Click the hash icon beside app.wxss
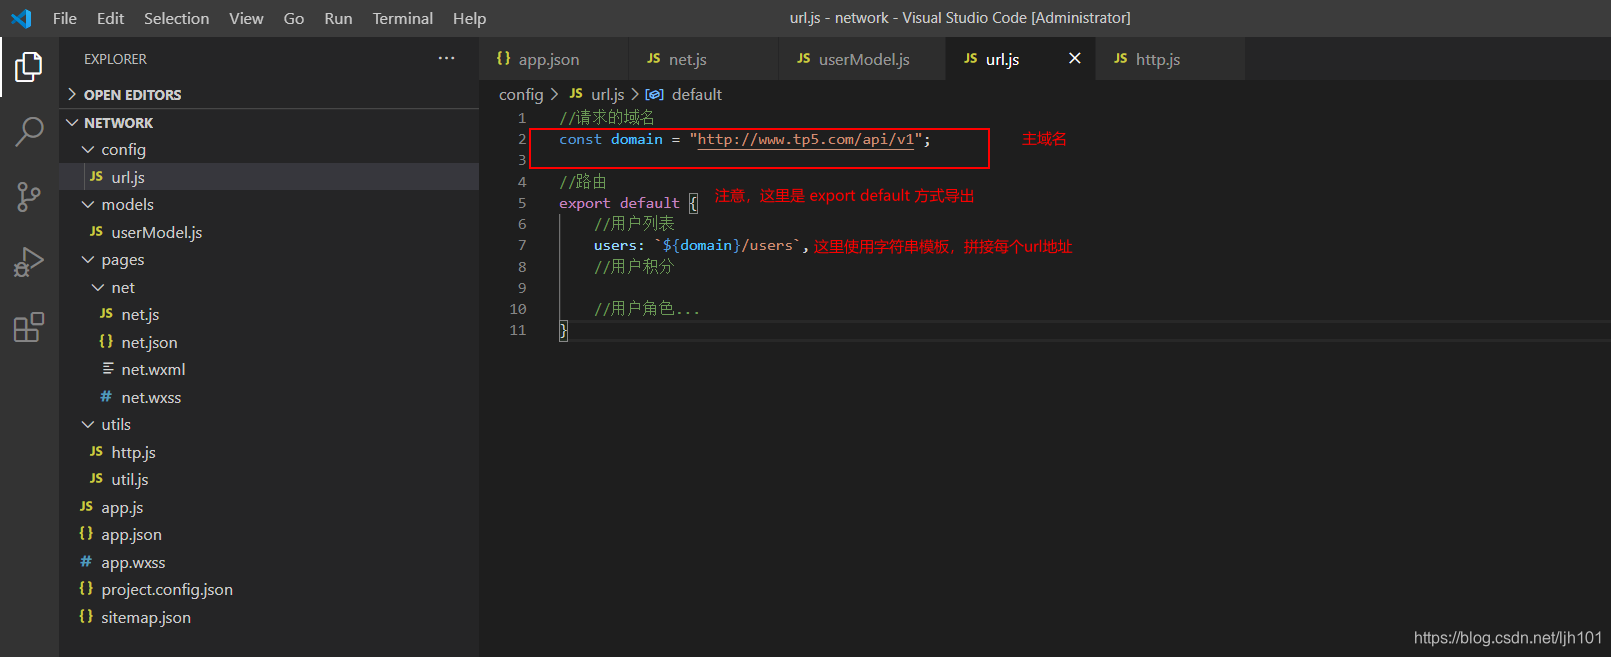The width and height of the screenshot is (1611, 657). [x=86, y=562]
